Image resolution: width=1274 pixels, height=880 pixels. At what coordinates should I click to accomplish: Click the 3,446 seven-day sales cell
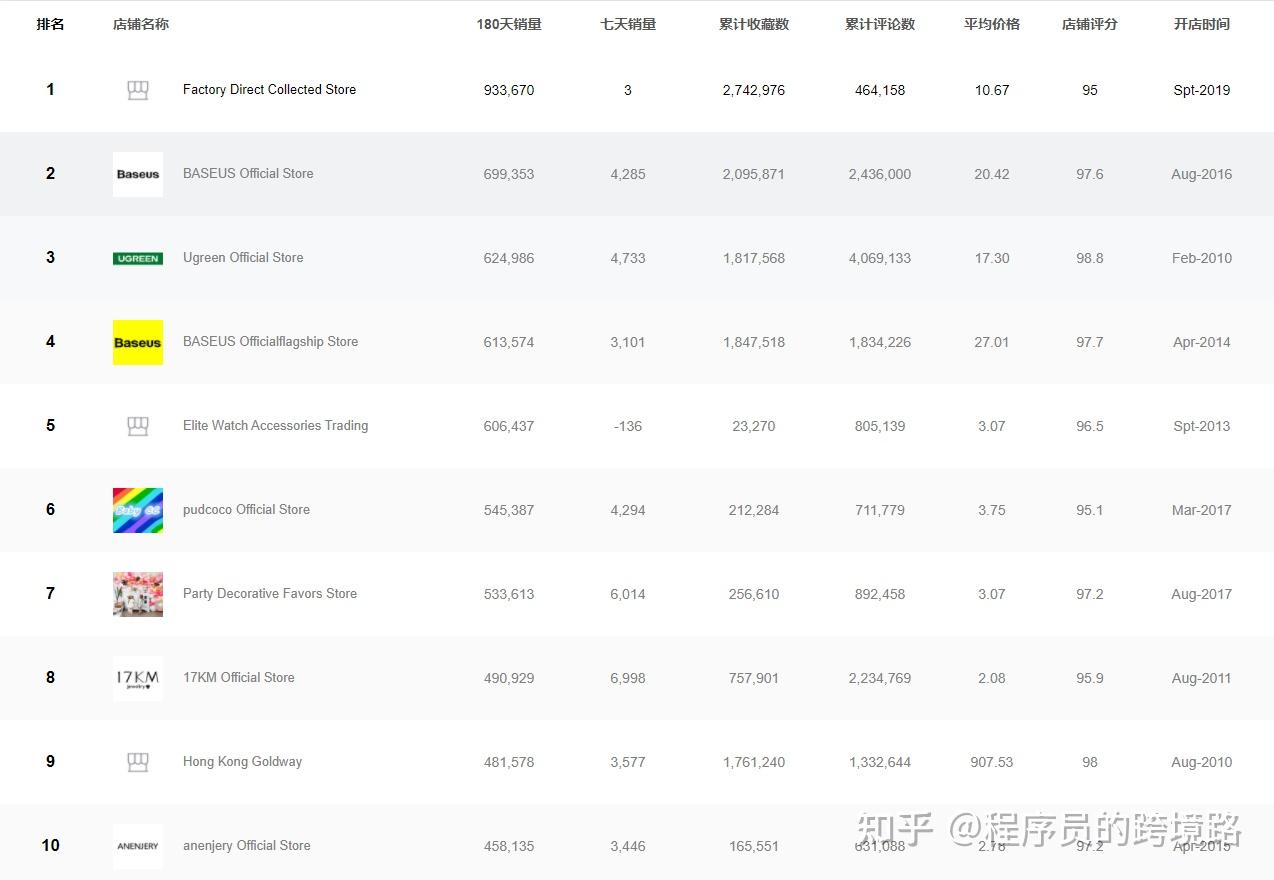[x=628, y=846]
